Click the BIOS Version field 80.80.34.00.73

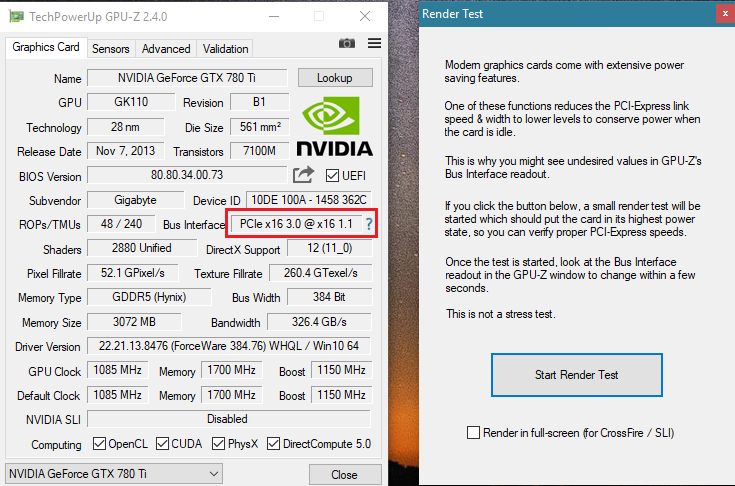tap(187, 175)
